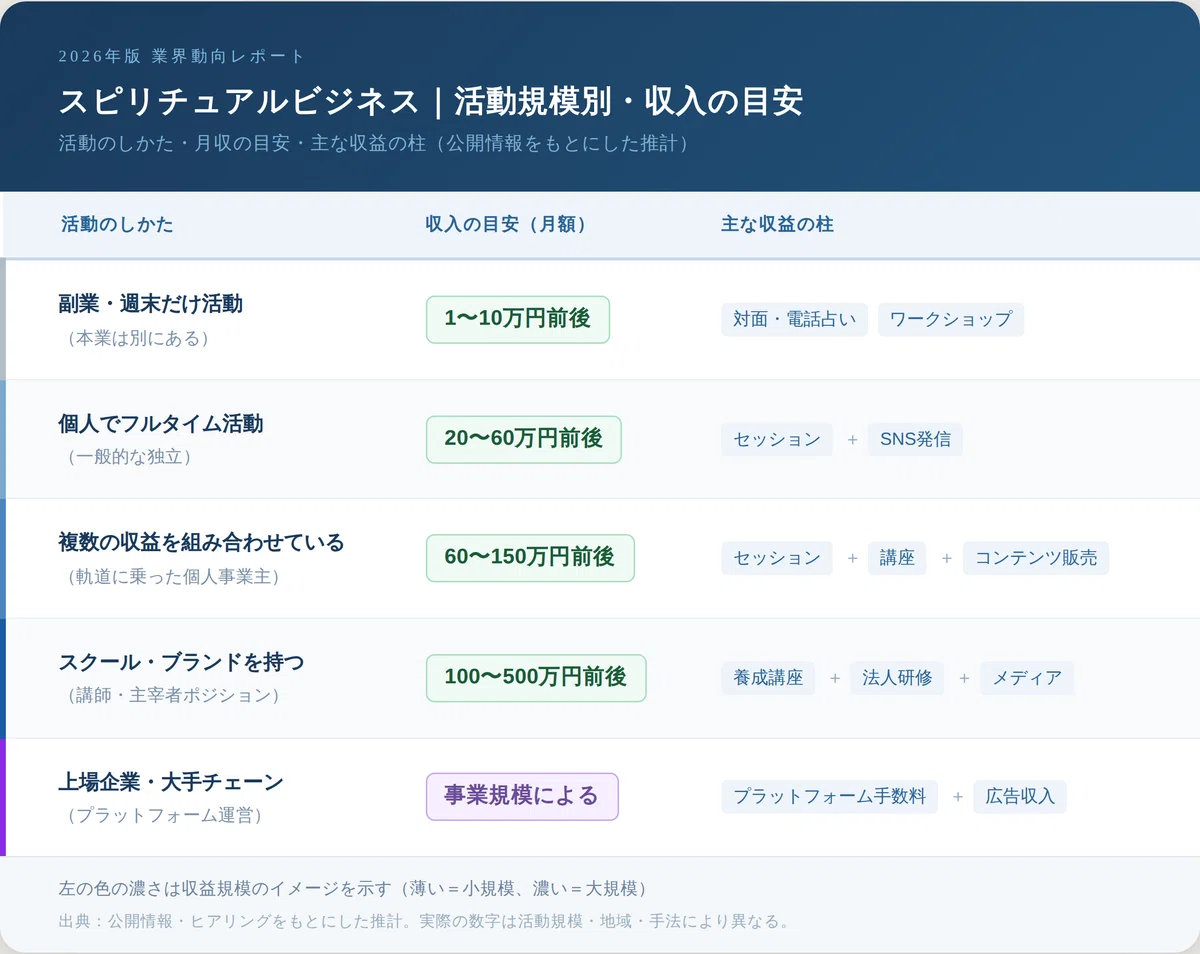
Task: Select the 20〜60万円前後 income badge
Action: point(524,439)
